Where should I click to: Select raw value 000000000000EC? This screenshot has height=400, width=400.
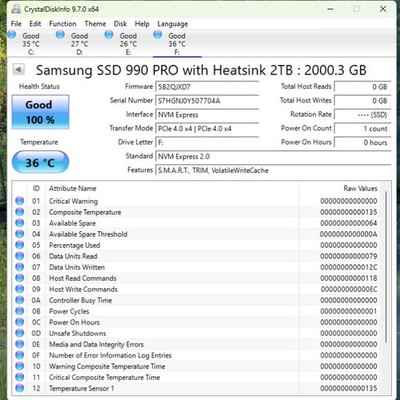(x=349, y=289)
